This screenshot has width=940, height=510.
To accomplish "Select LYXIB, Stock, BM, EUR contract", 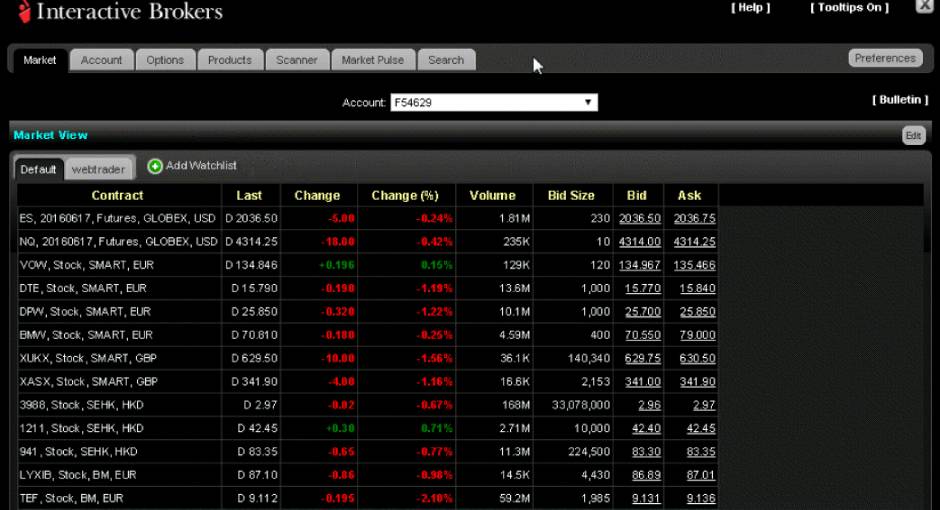I will click(78, 476).
